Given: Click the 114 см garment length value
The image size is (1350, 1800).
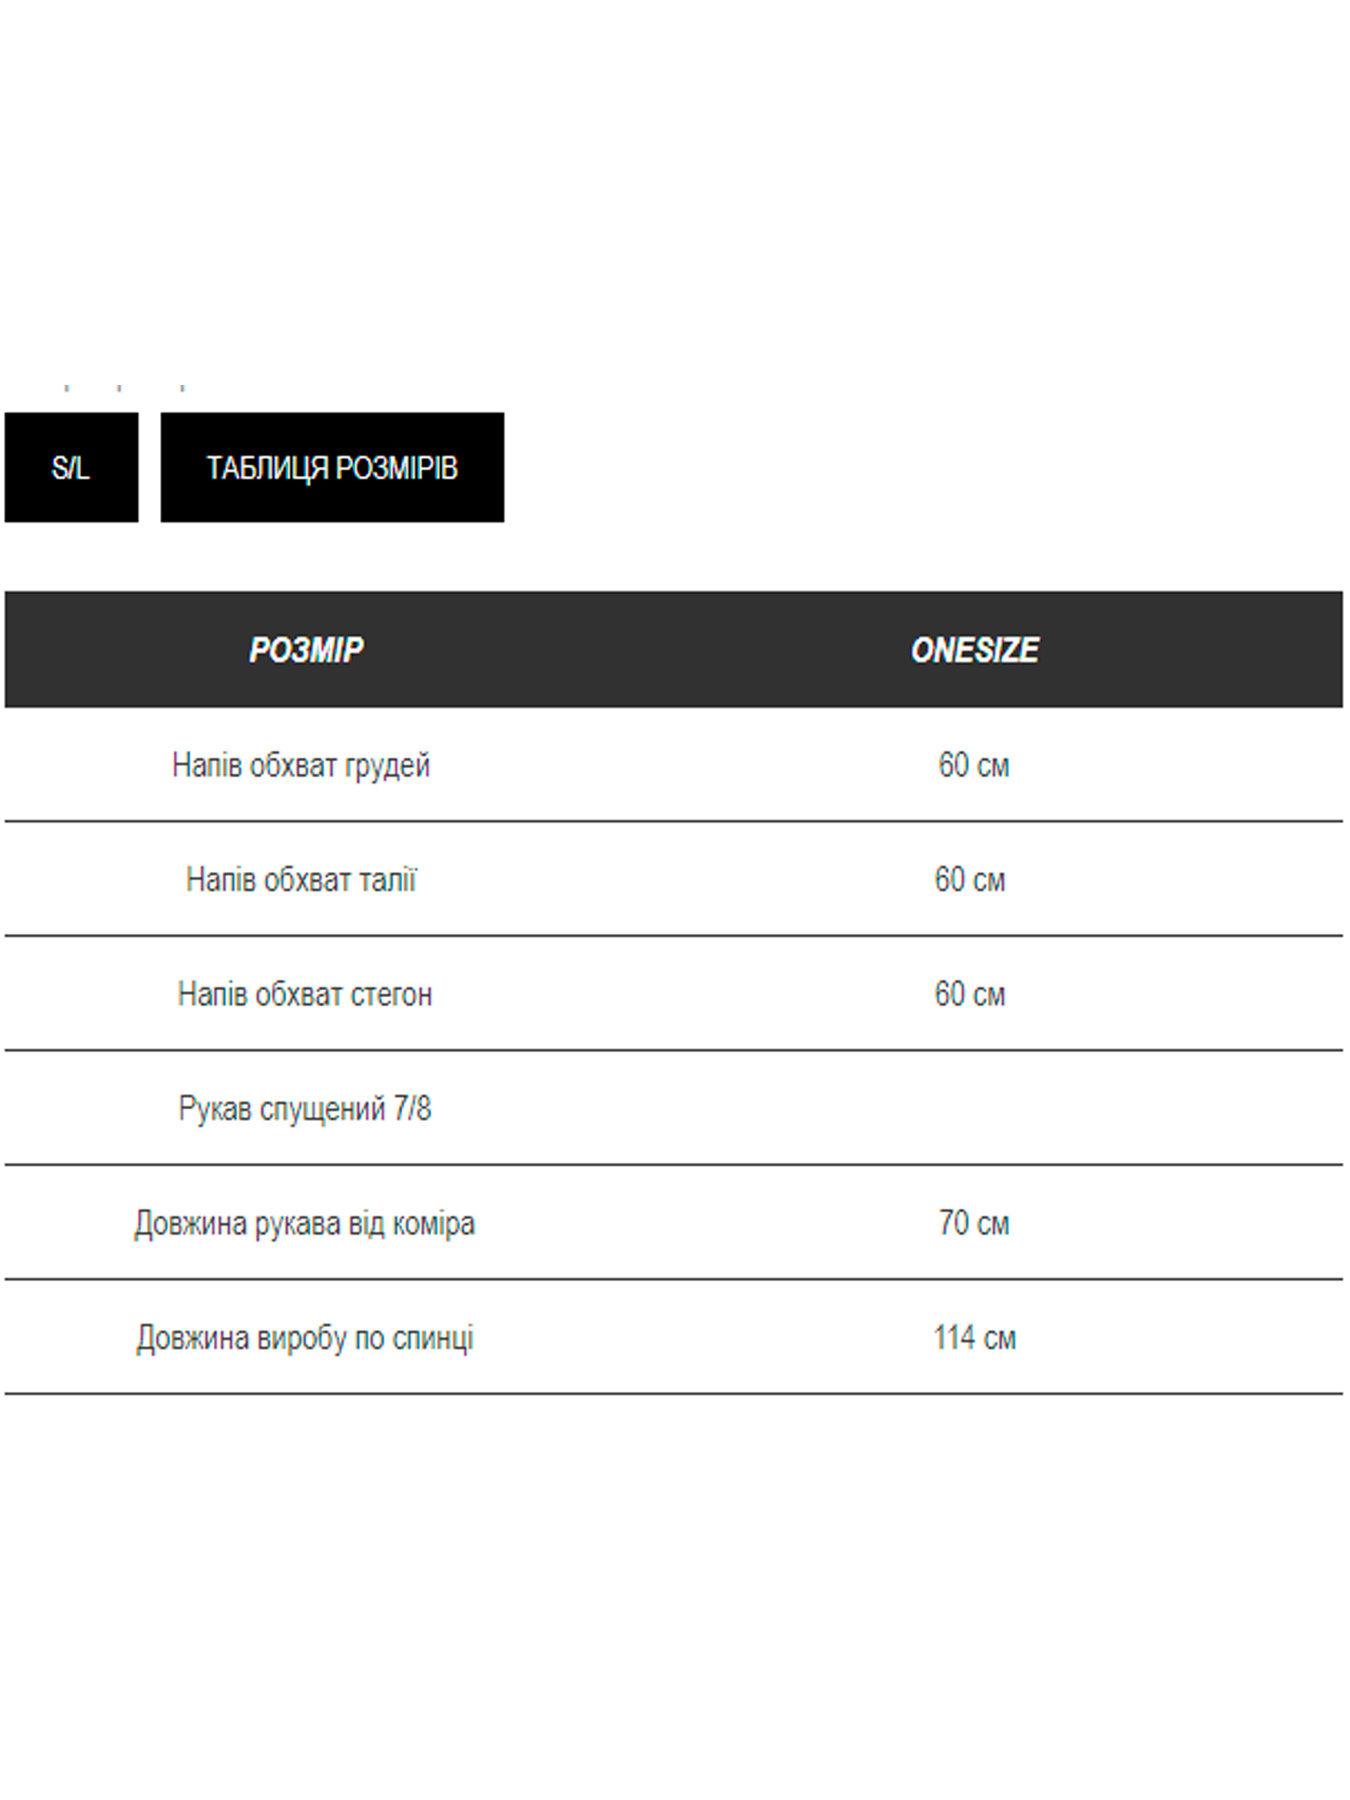Looking at the screenshot, I should pyautogui.click(x=974, y=1338).
